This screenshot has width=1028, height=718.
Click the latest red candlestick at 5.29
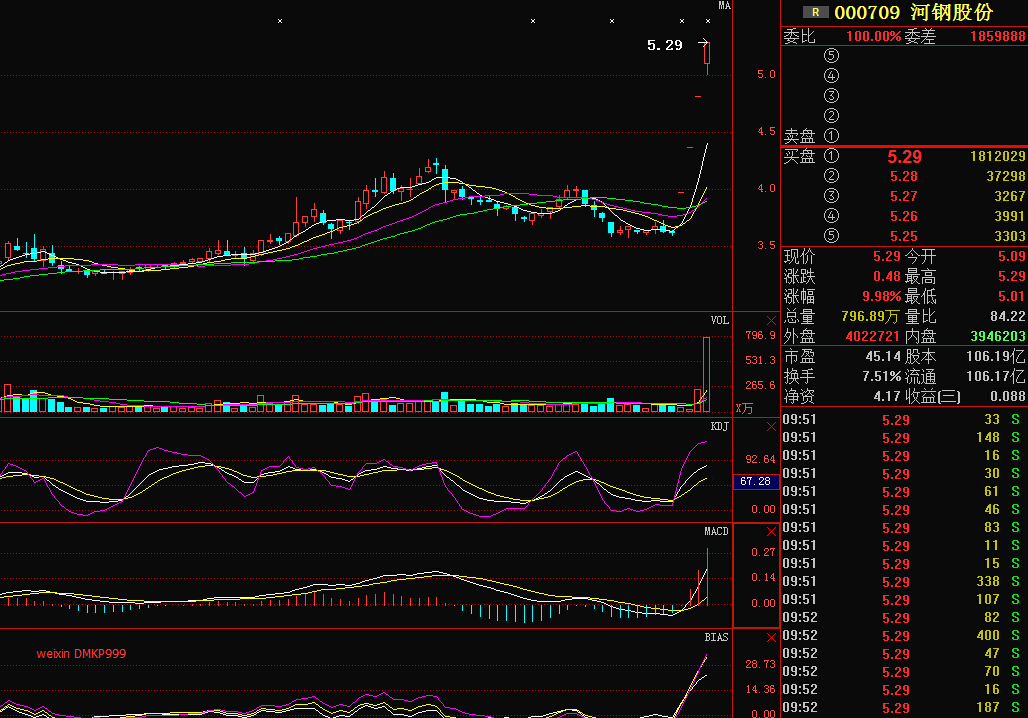(x=707, y=58)
